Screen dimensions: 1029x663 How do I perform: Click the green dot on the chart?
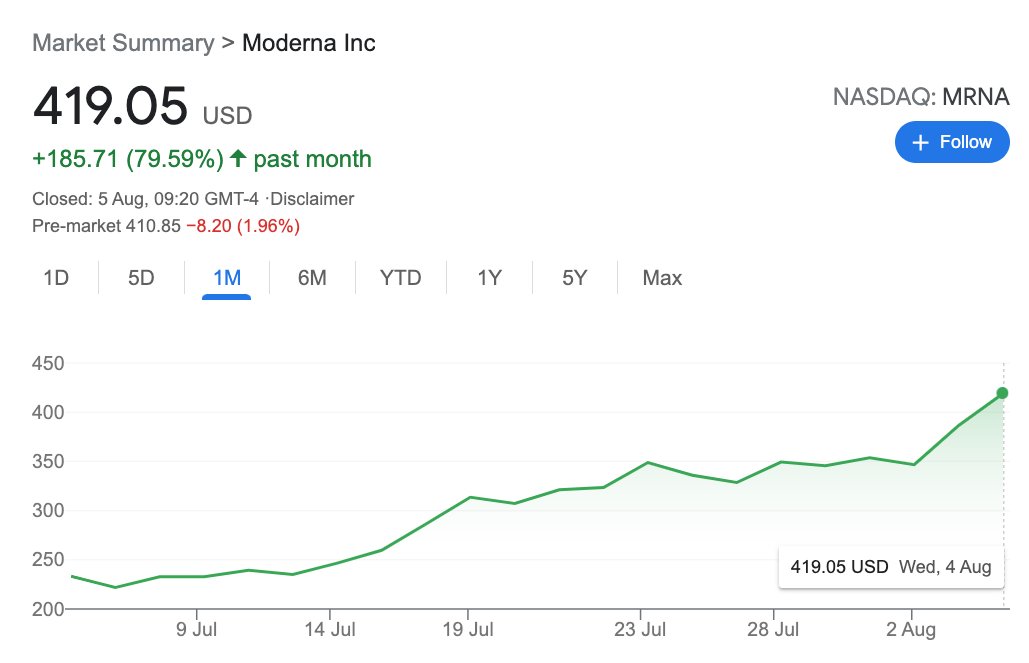point(1002,393)
